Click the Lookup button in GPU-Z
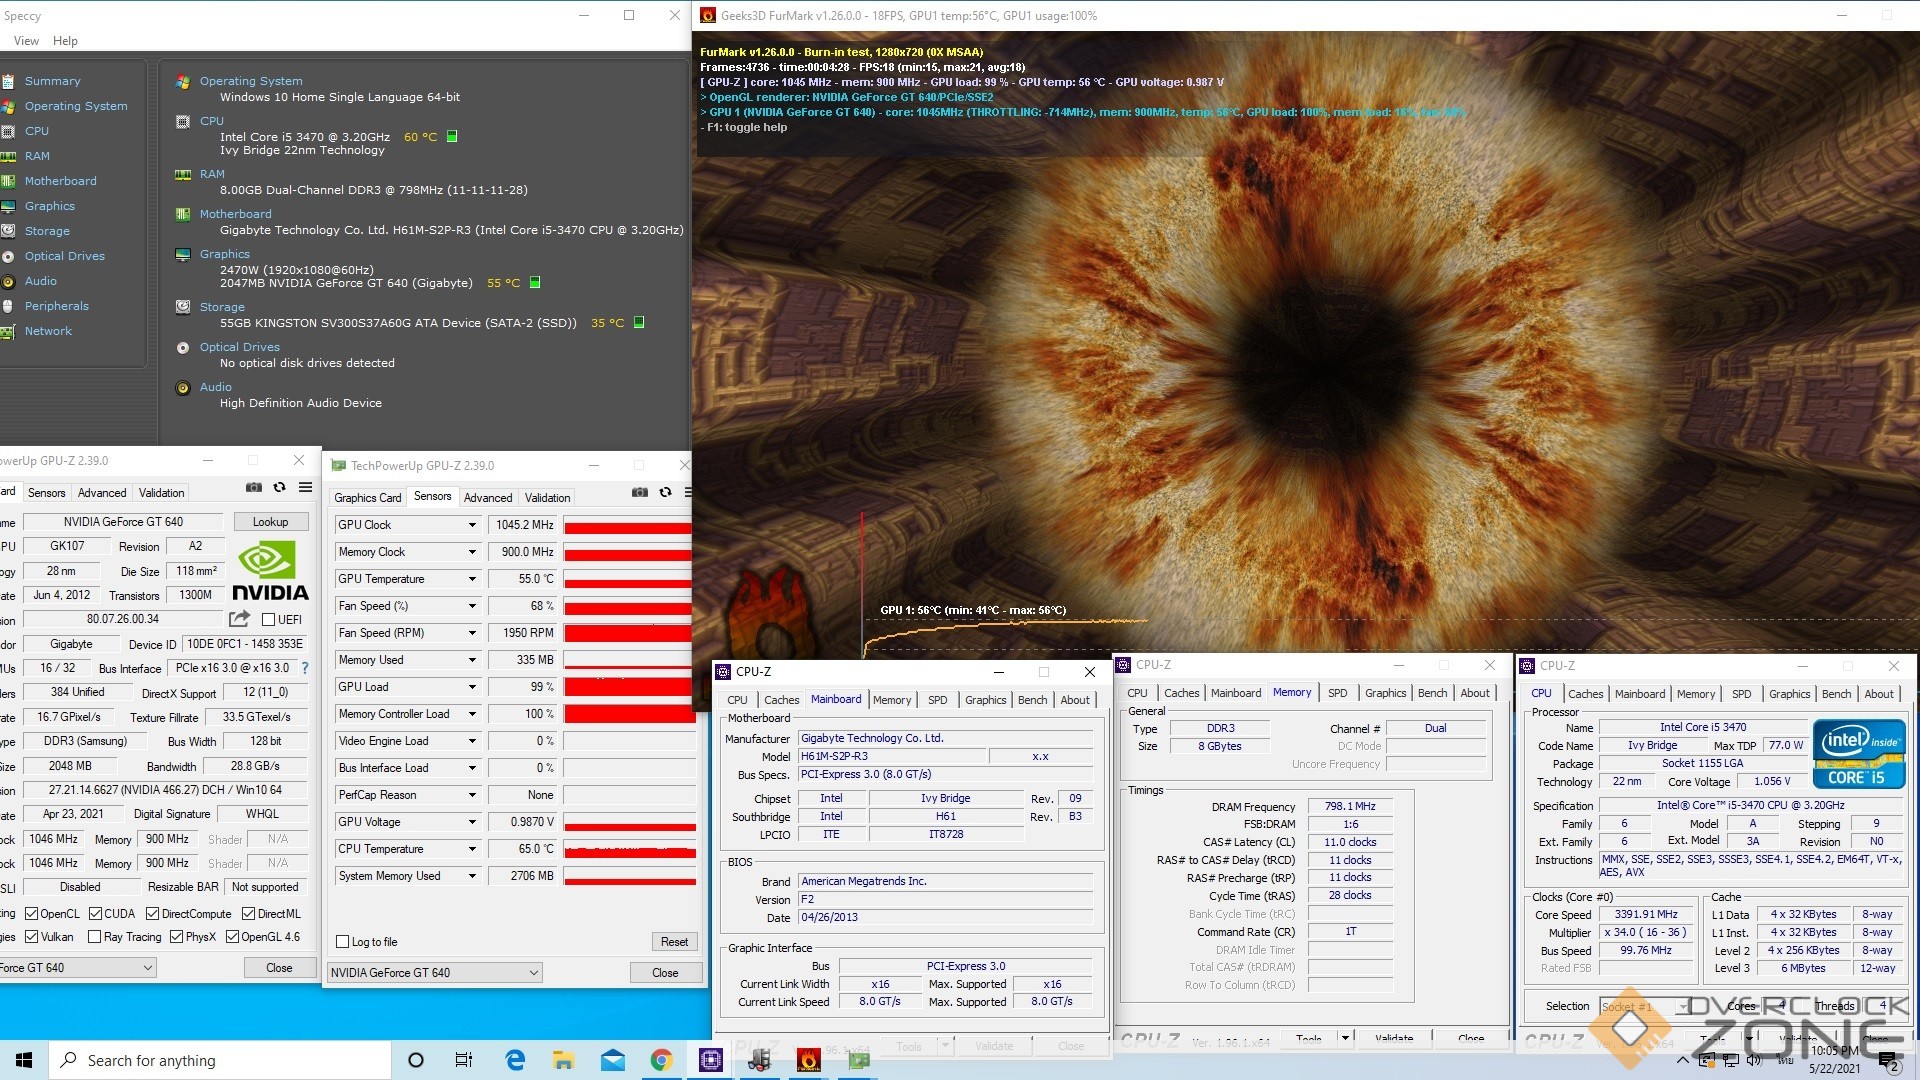 (270, 522)
